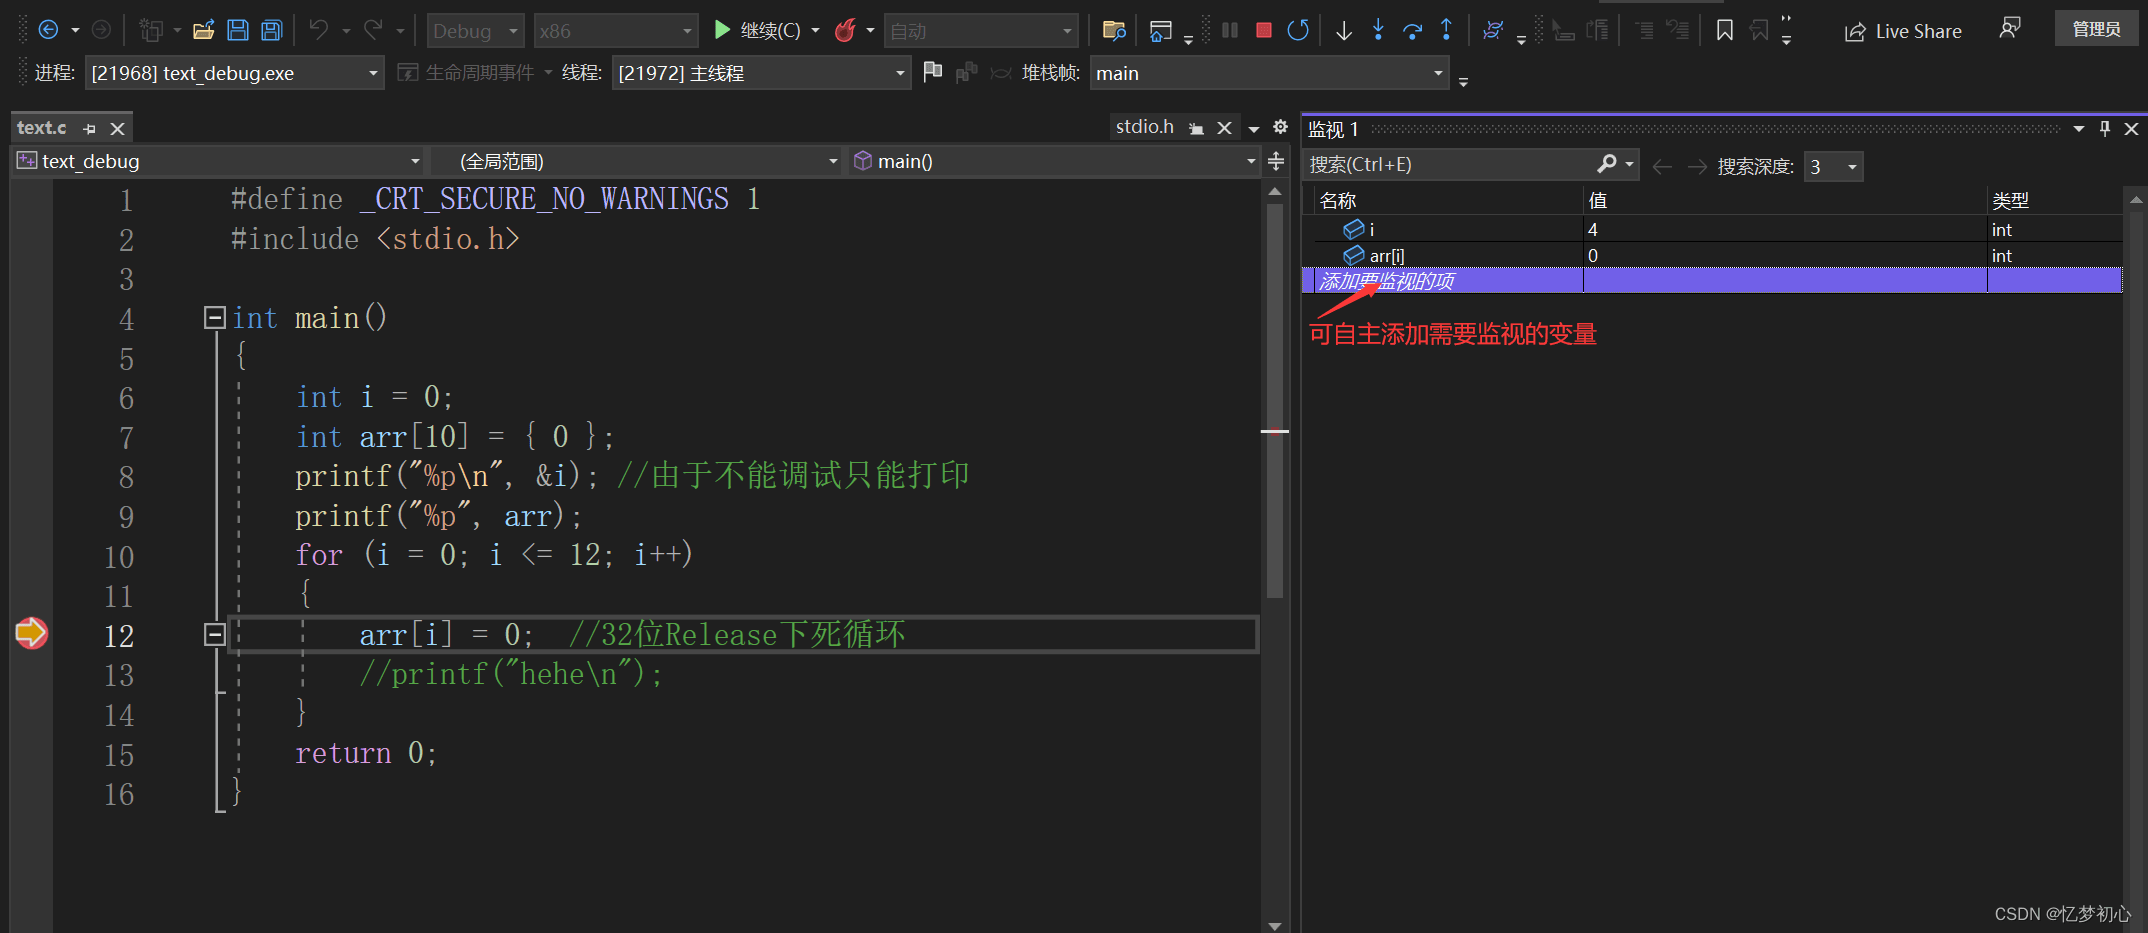
Task: Pin the text.c tab
Action: 90,128
